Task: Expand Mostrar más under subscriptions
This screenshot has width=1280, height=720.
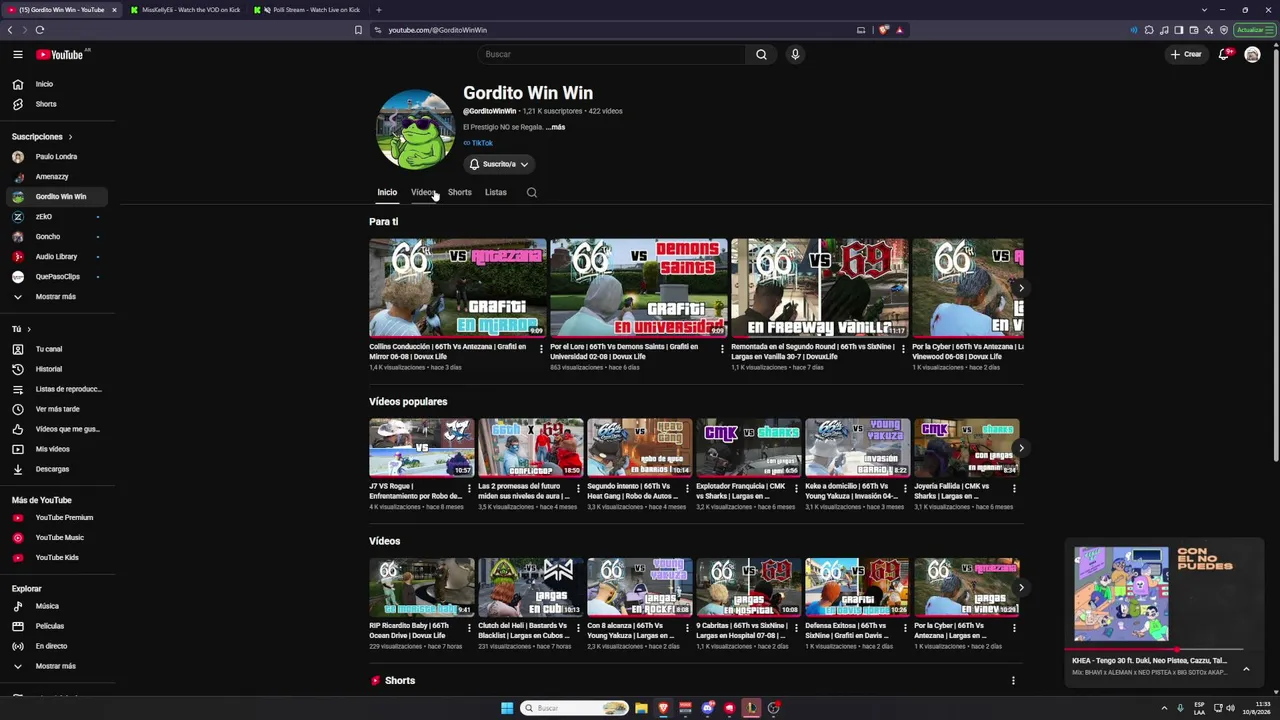Action: pyautogui.click(x=57, y=297)
